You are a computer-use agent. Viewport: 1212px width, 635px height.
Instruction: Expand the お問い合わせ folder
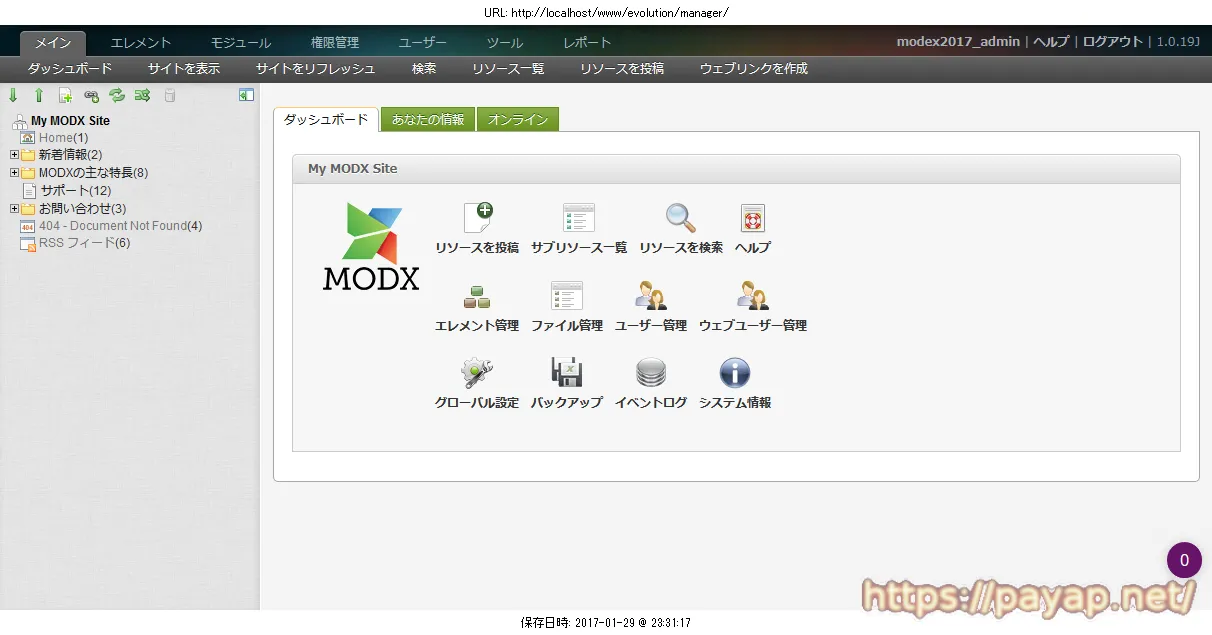click(12, 207)
